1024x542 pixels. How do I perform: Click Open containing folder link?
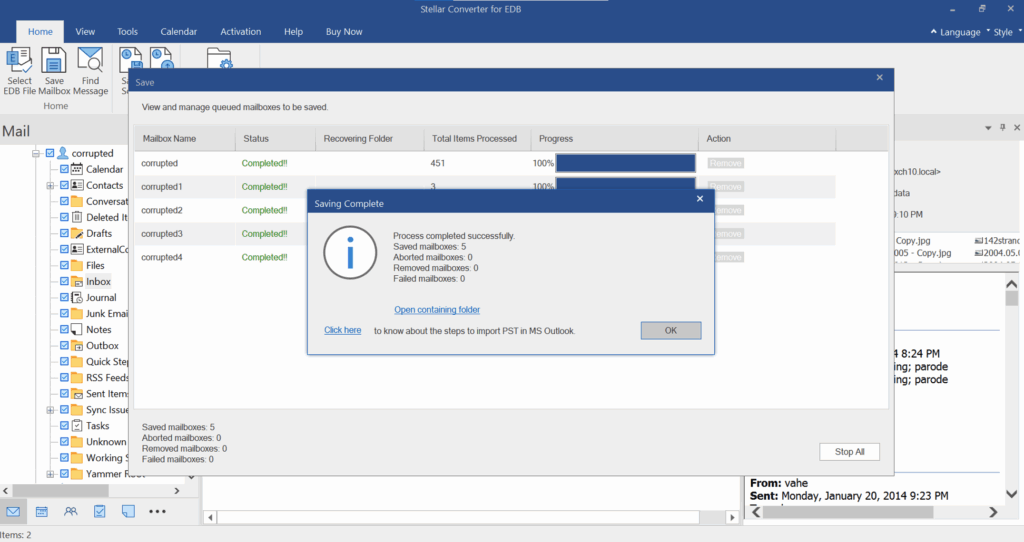coord(437,310)
